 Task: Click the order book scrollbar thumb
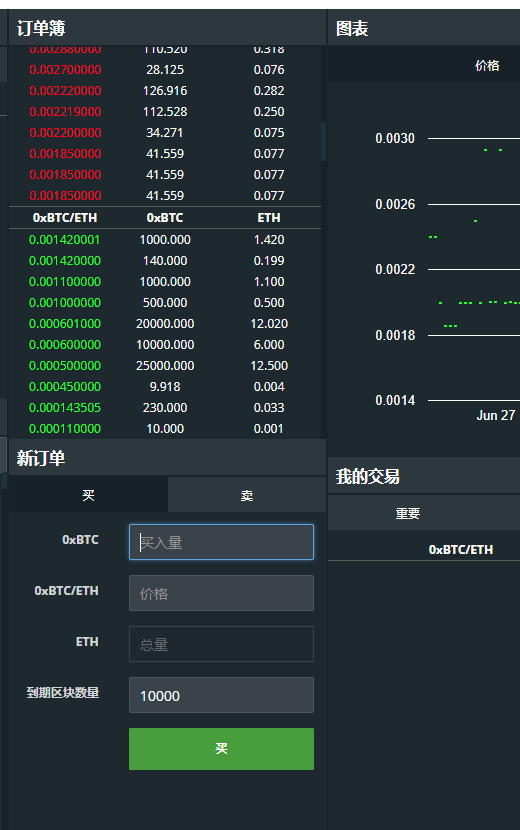click(324, 141)
